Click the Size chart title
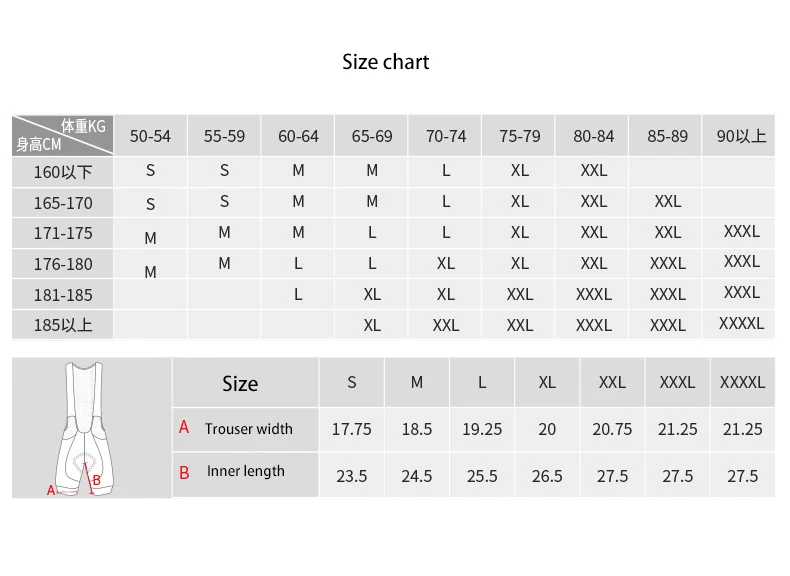The width and height of the screenshot is (790, 576). [385, 62]
